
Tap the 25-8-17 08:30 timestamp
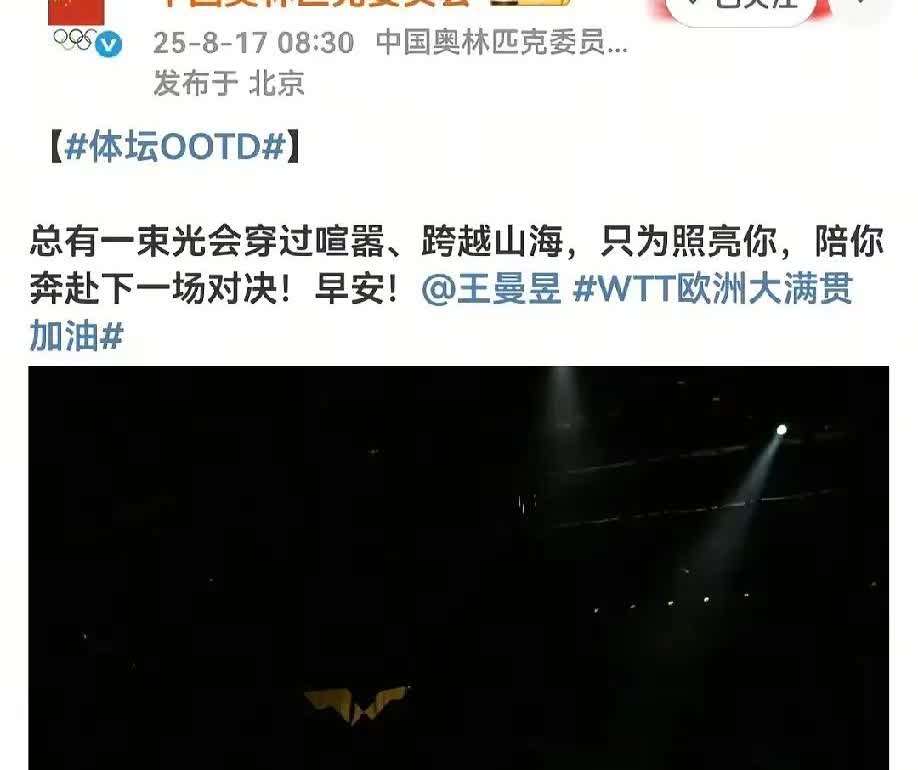(254, 43)
